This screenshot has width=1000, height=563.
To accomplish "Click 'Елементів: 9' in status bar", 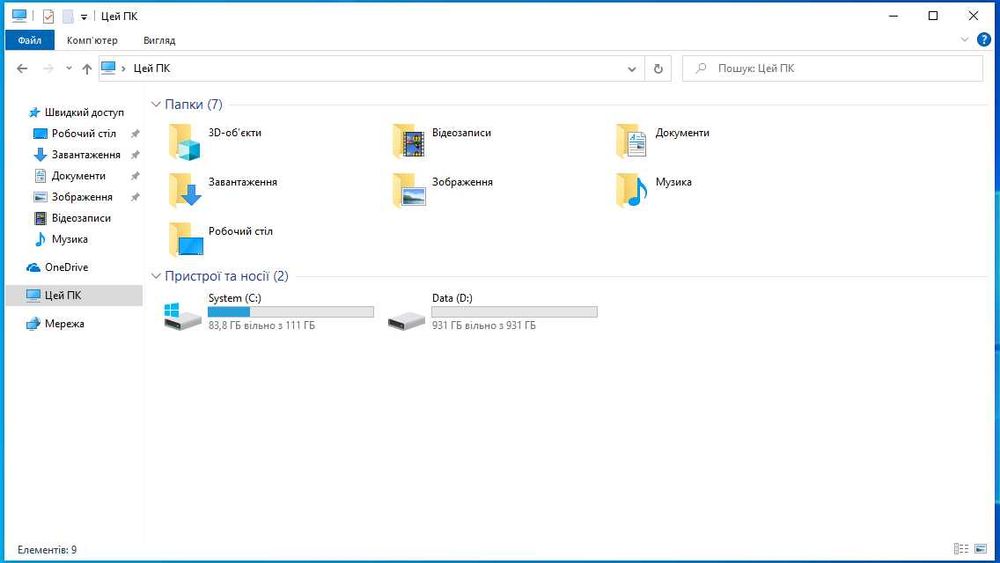I will click(x=47, y=550).
